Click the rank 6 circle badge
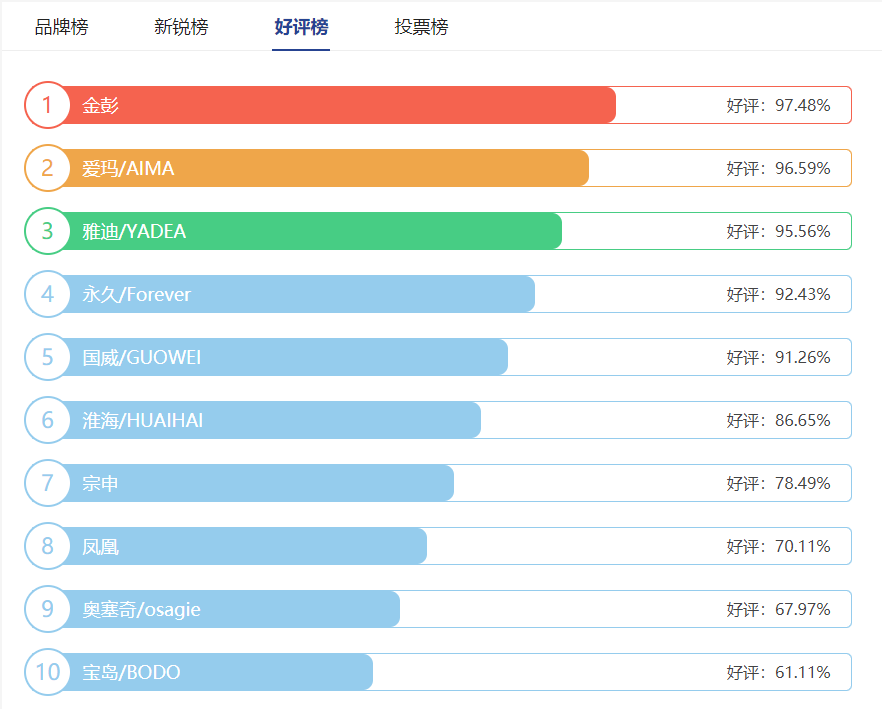 pos(47,420)
